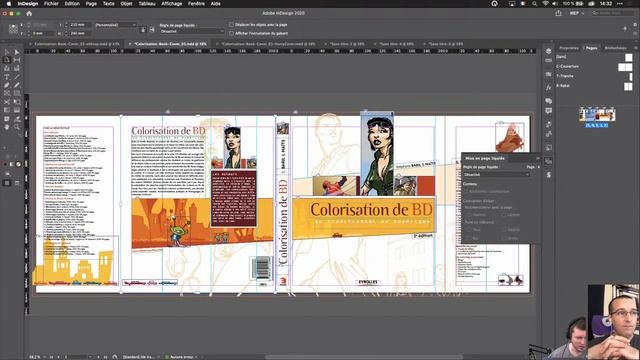Open the Affichage menu

coord(171,4)
